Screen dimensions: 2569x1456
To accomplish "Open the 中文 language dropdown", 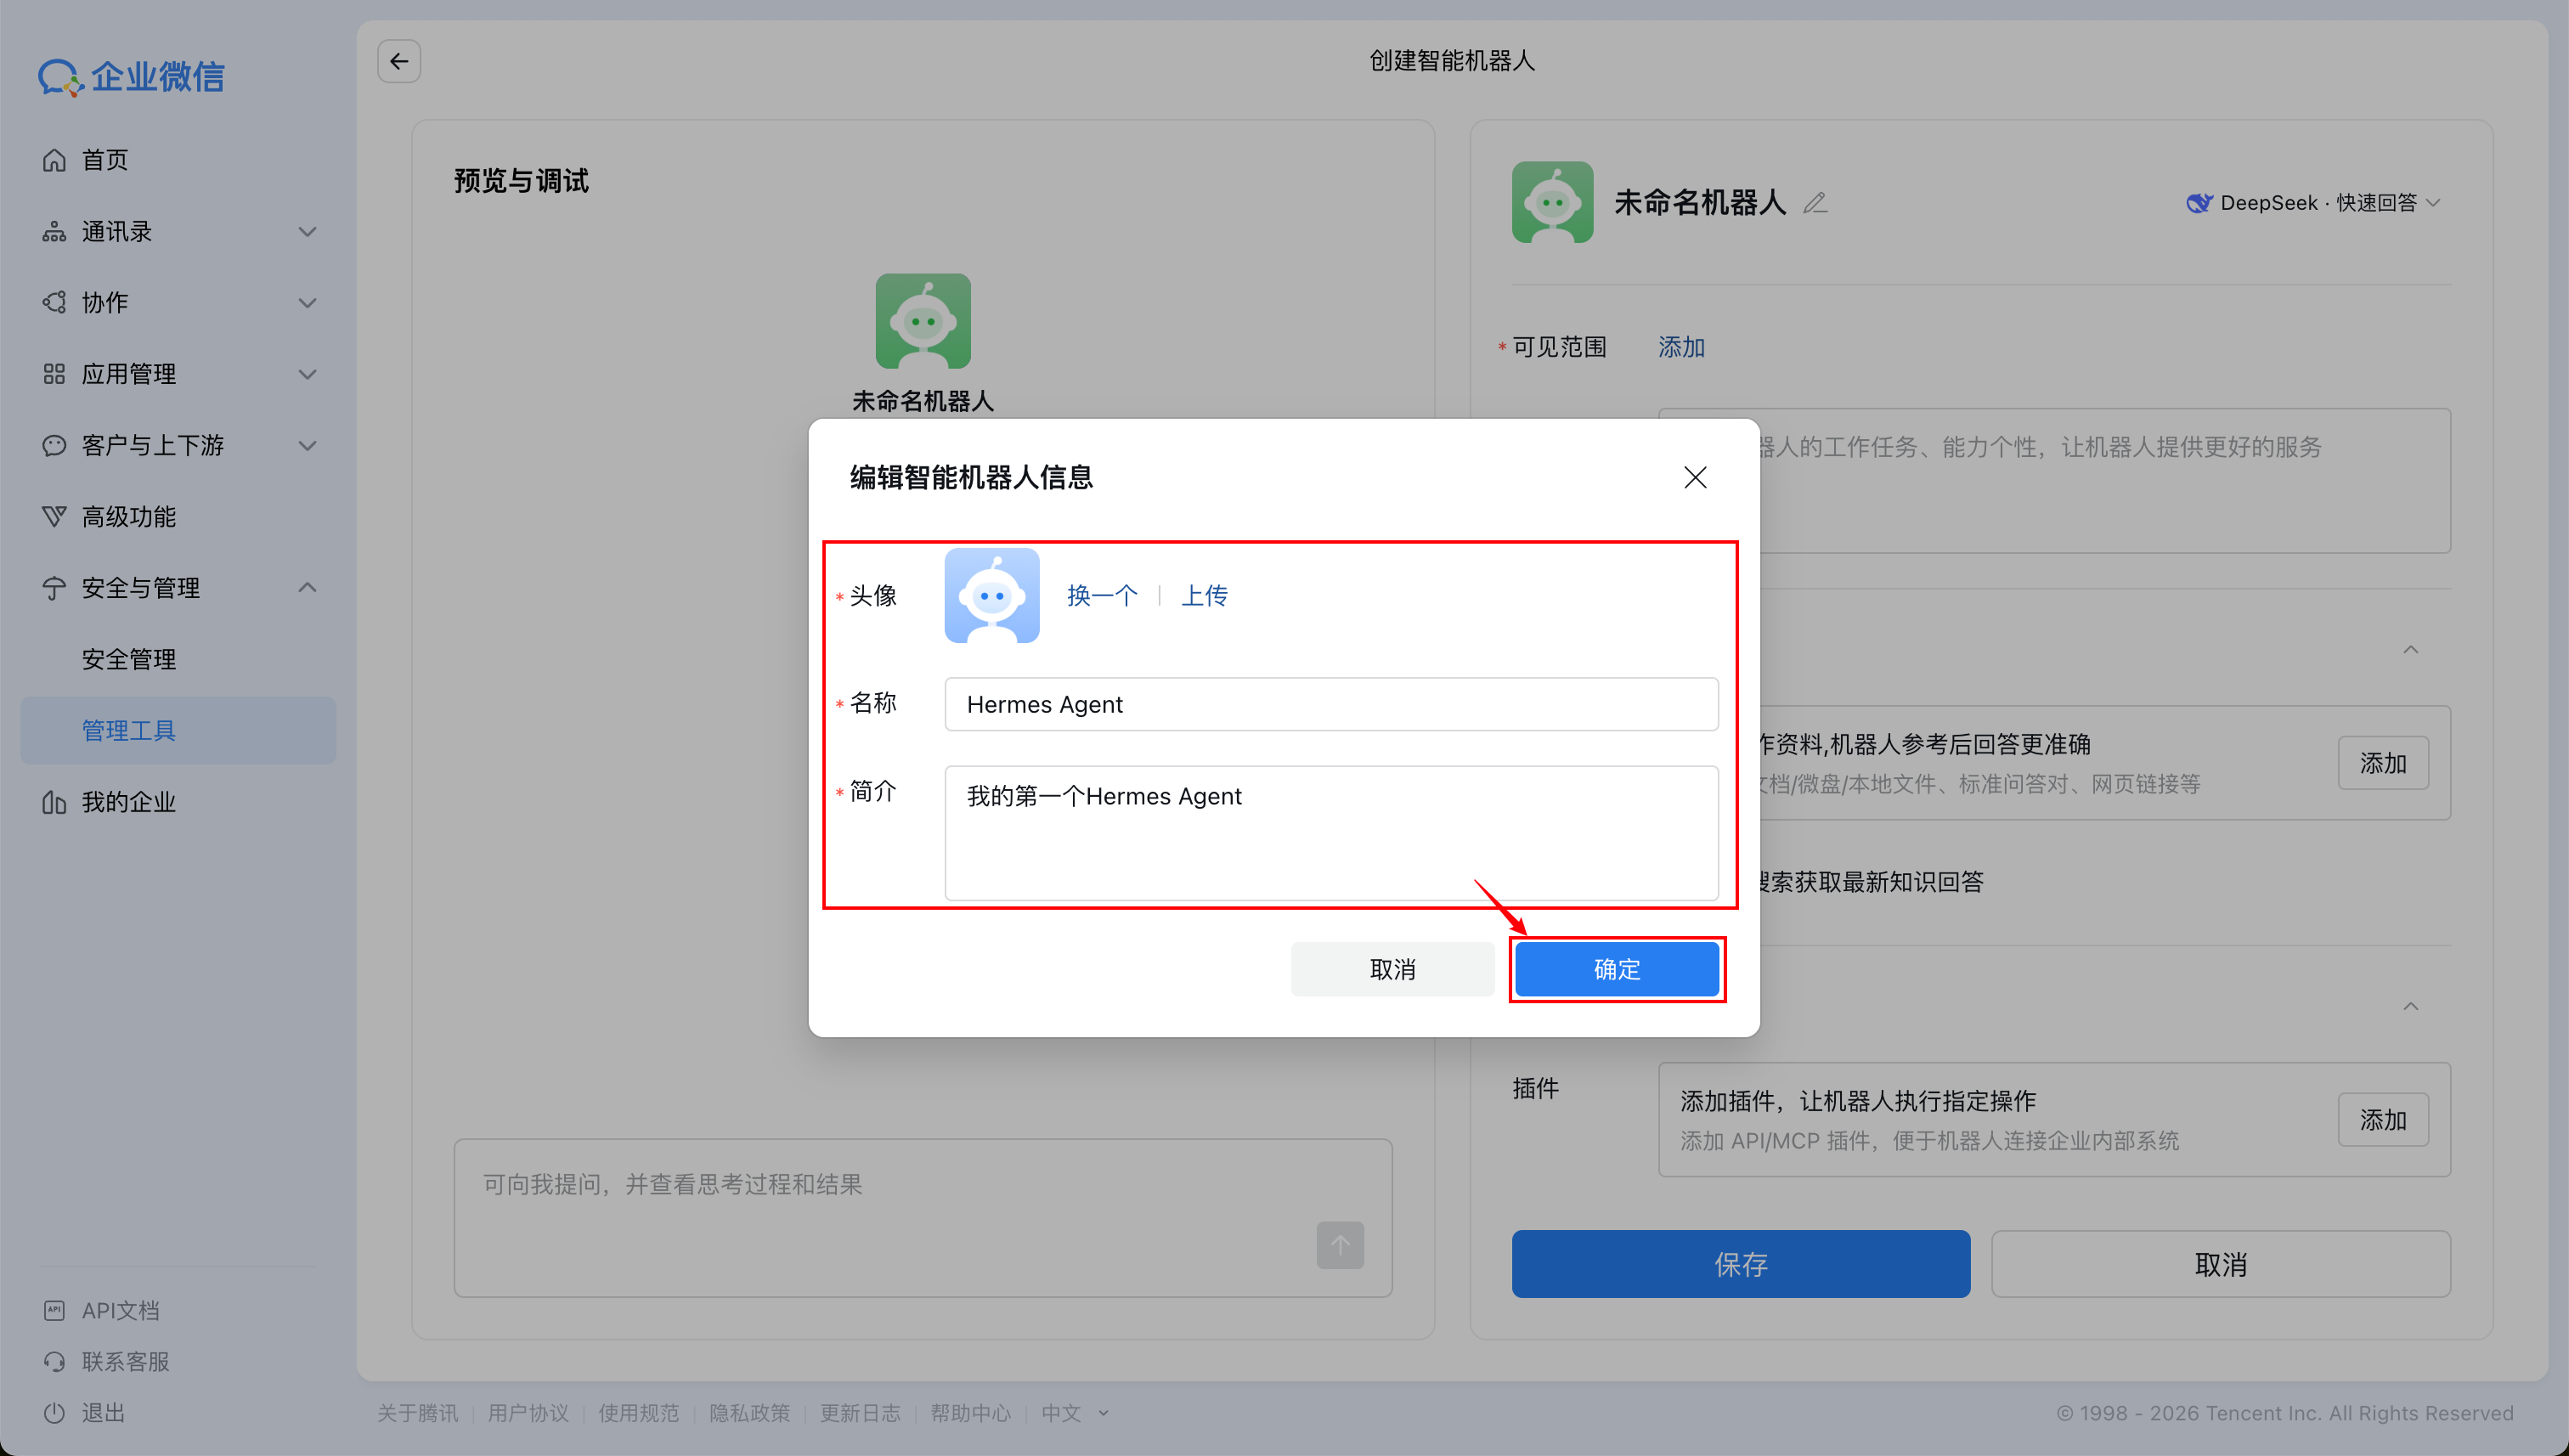I will click(x=1073, y=1413).
